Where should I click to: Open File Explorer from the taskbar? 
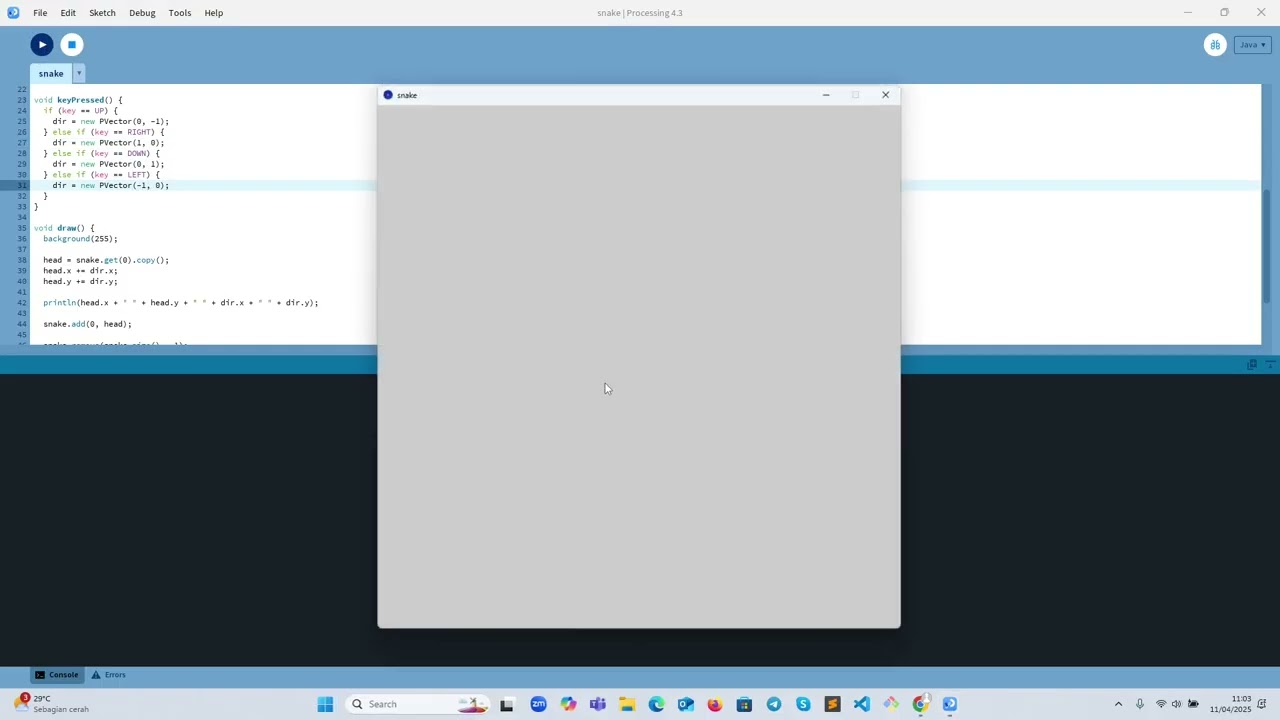click(627, 704)
